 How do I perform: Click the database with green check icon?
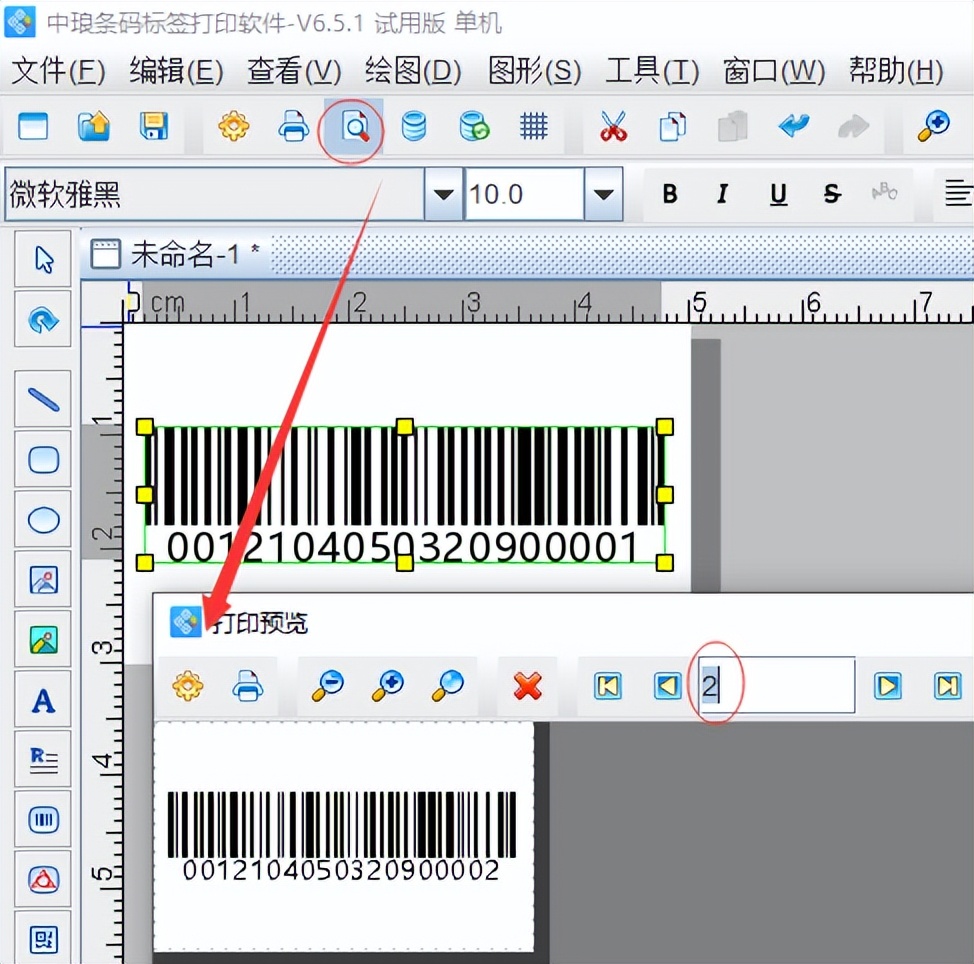tap(474, 127)
